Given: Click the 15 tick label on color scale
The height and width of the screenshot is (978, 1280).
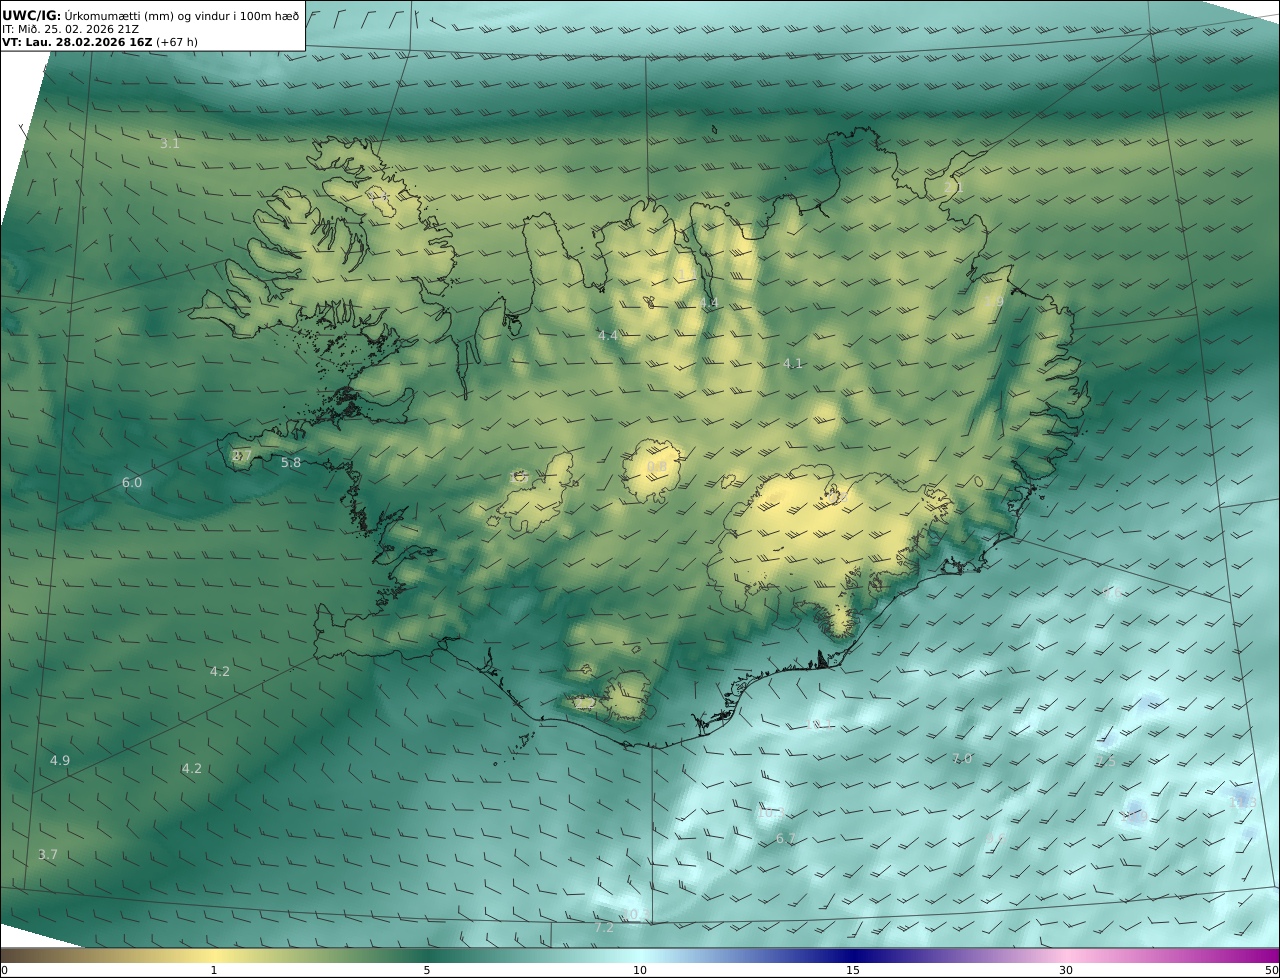Looking at the screenshot, I should click(x=853, y=970).
